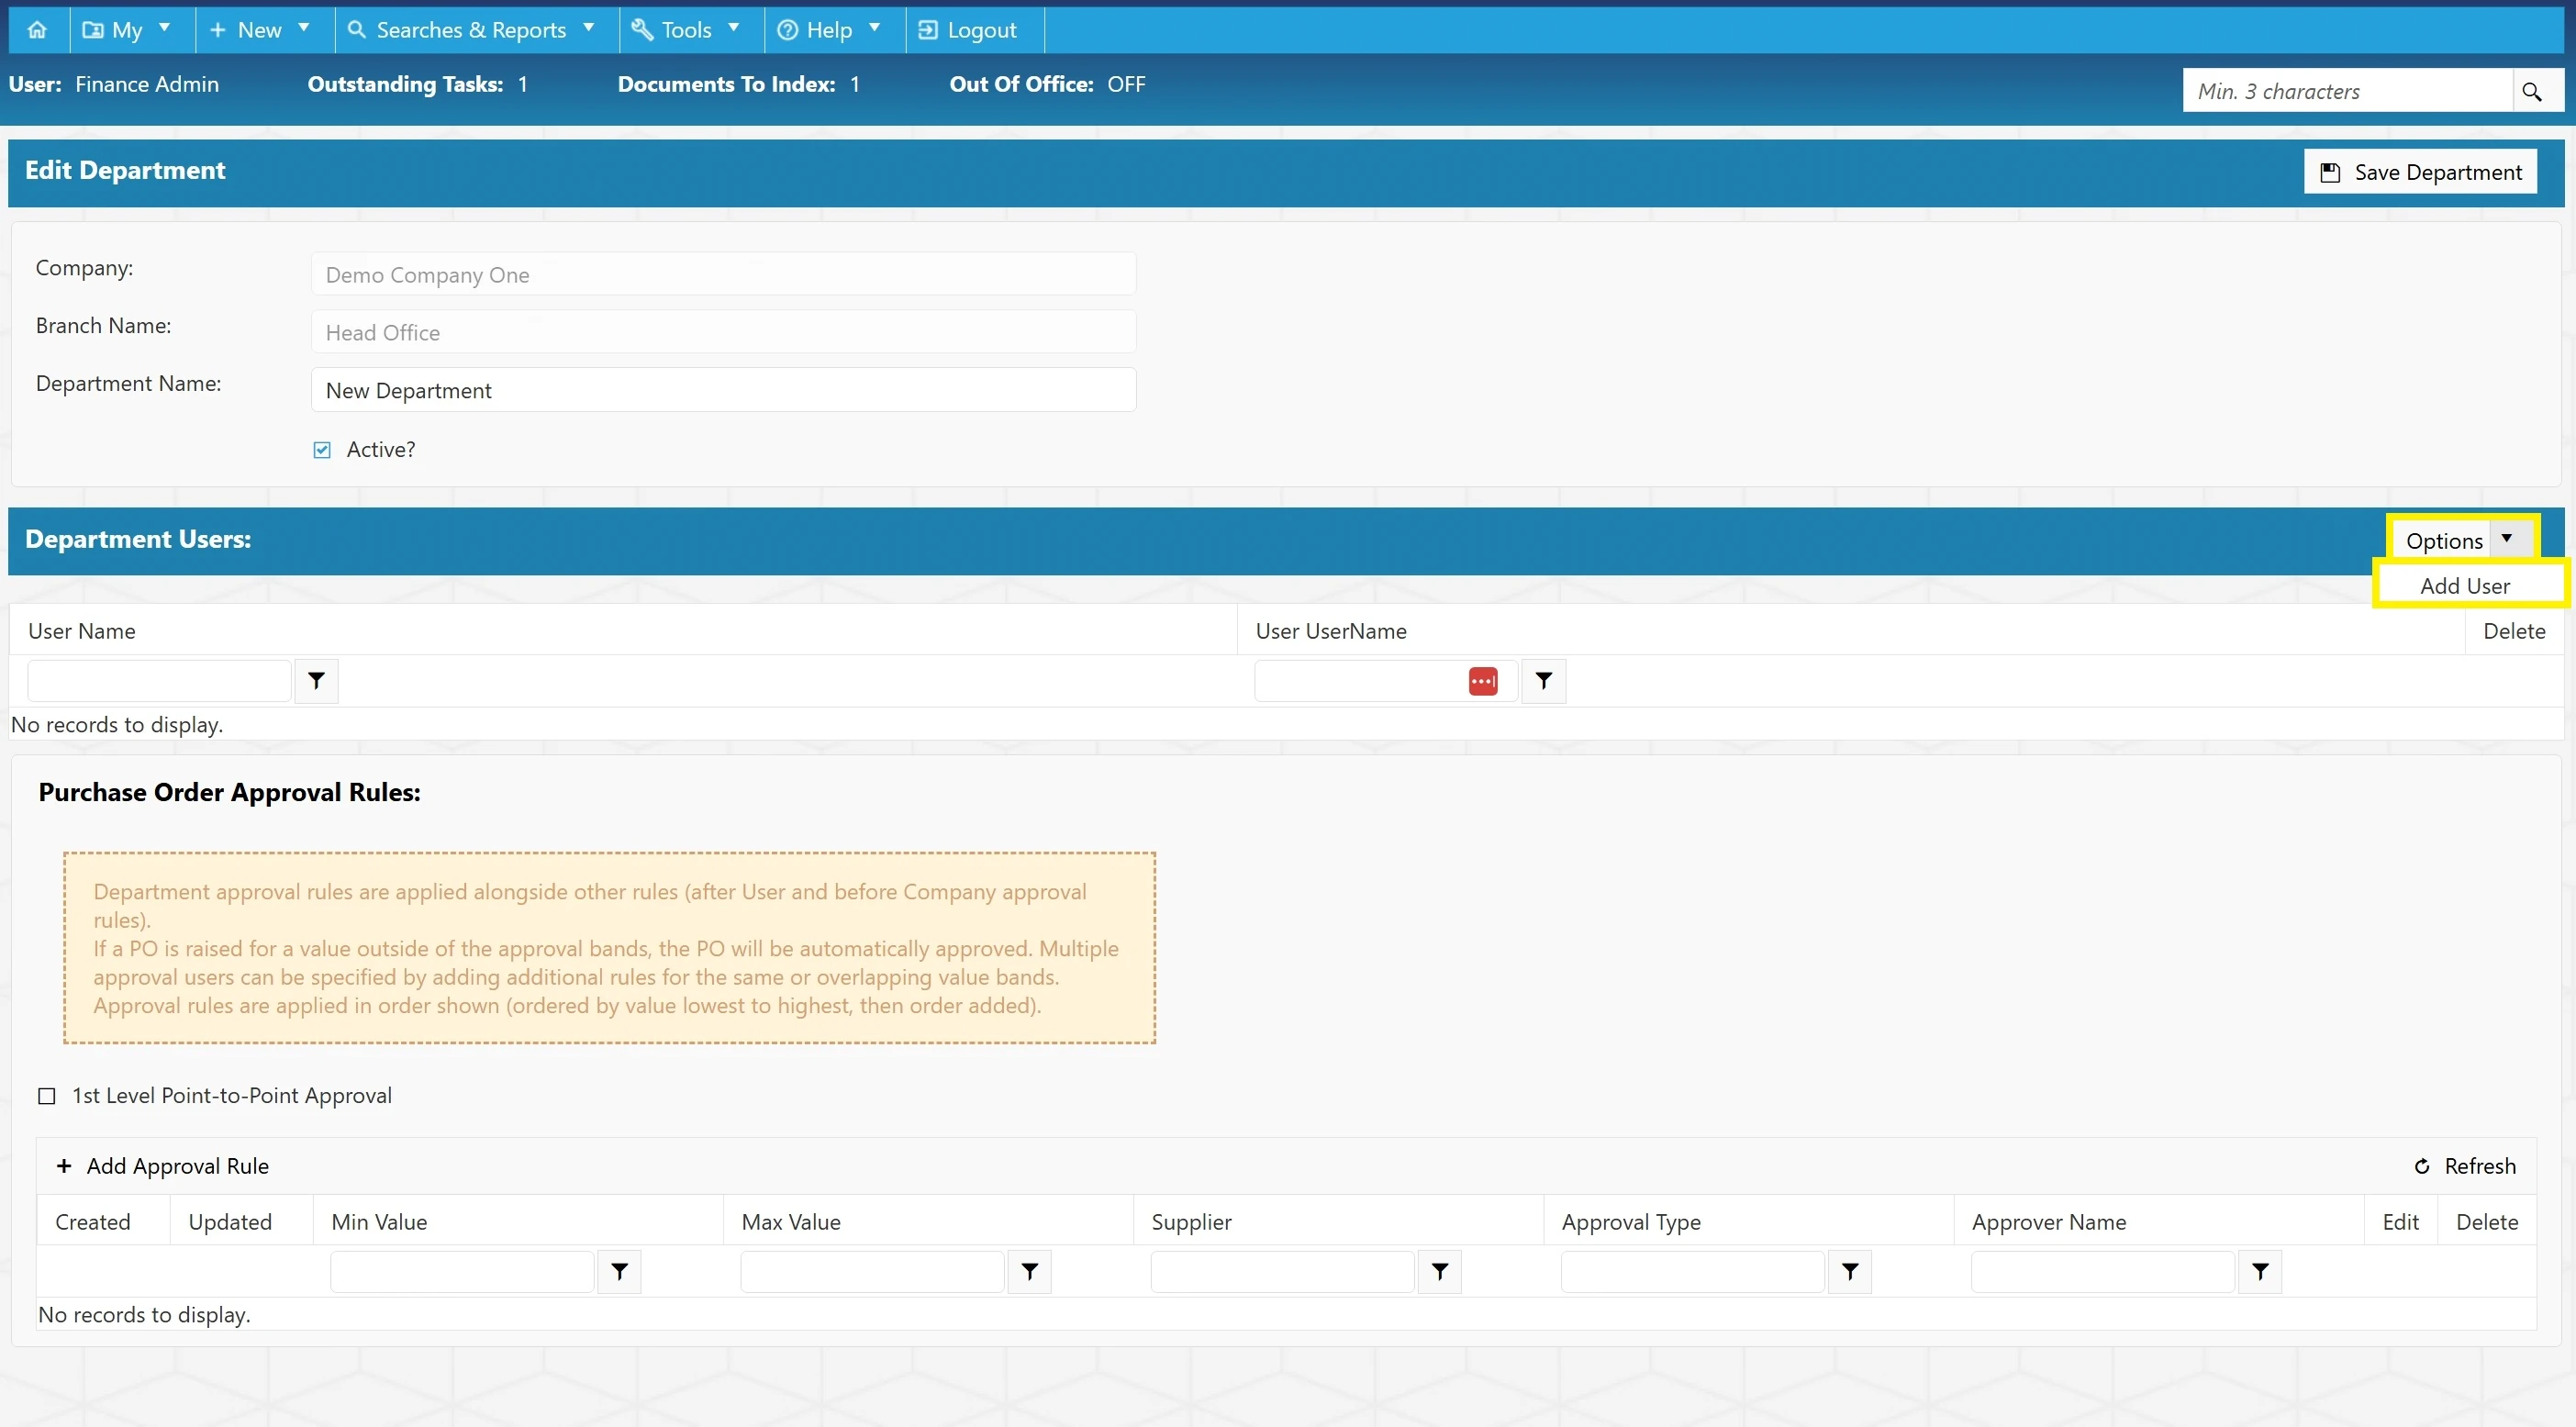Sort by User UserName column header

click(1331, 631)
